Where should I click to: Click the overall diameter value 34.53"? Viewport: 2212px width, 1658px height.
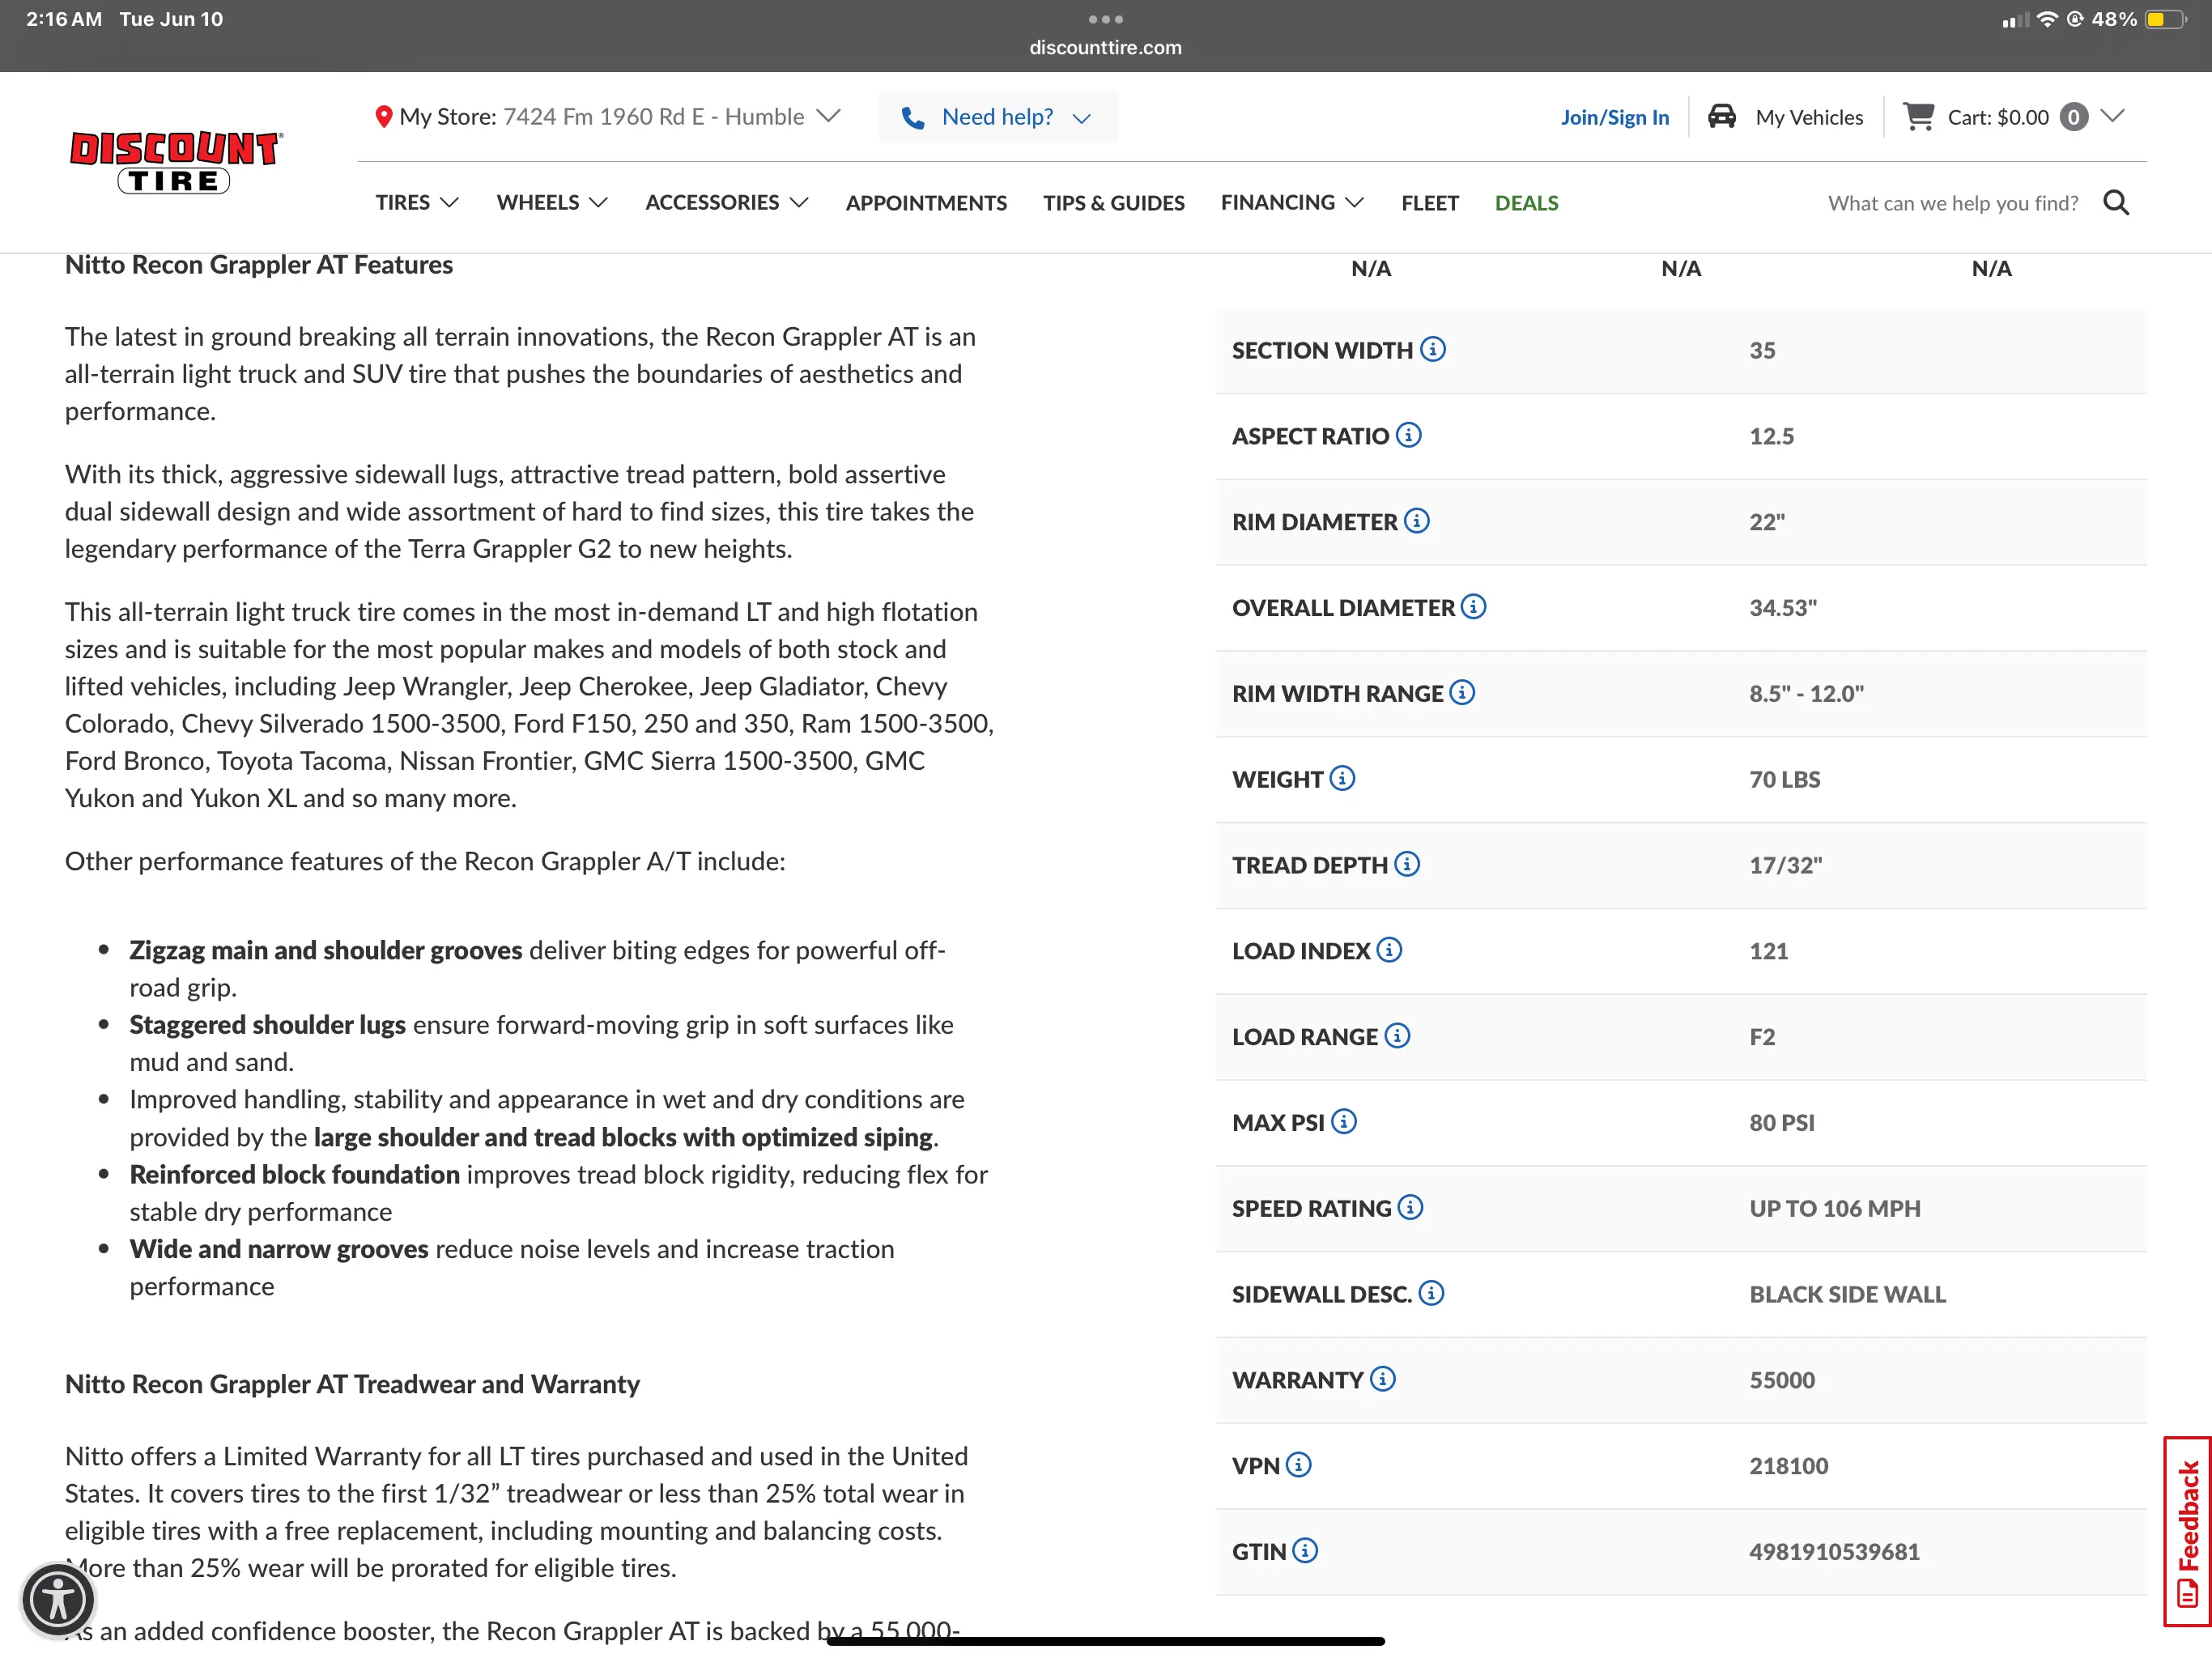[x=1783, y=608]
